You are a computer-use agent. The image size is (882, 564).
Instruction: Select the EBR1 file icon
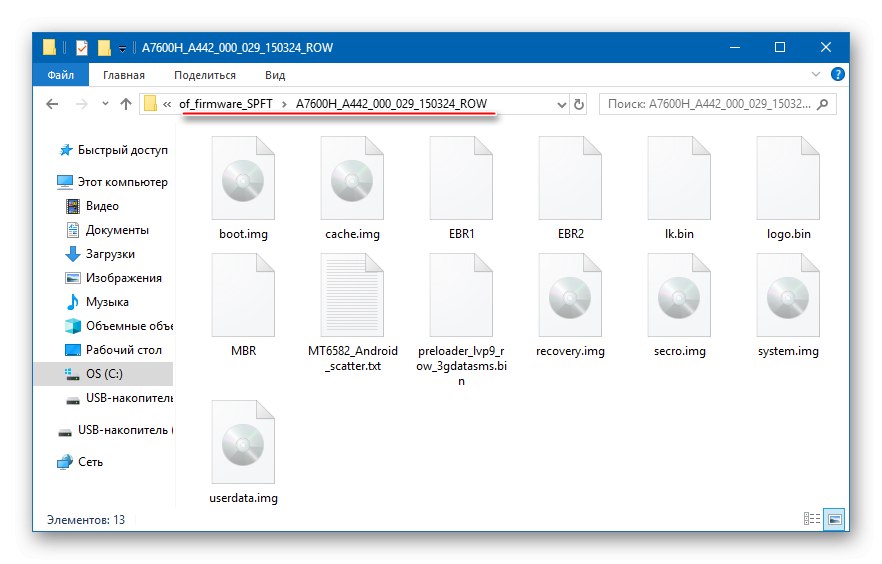point(461,178)
